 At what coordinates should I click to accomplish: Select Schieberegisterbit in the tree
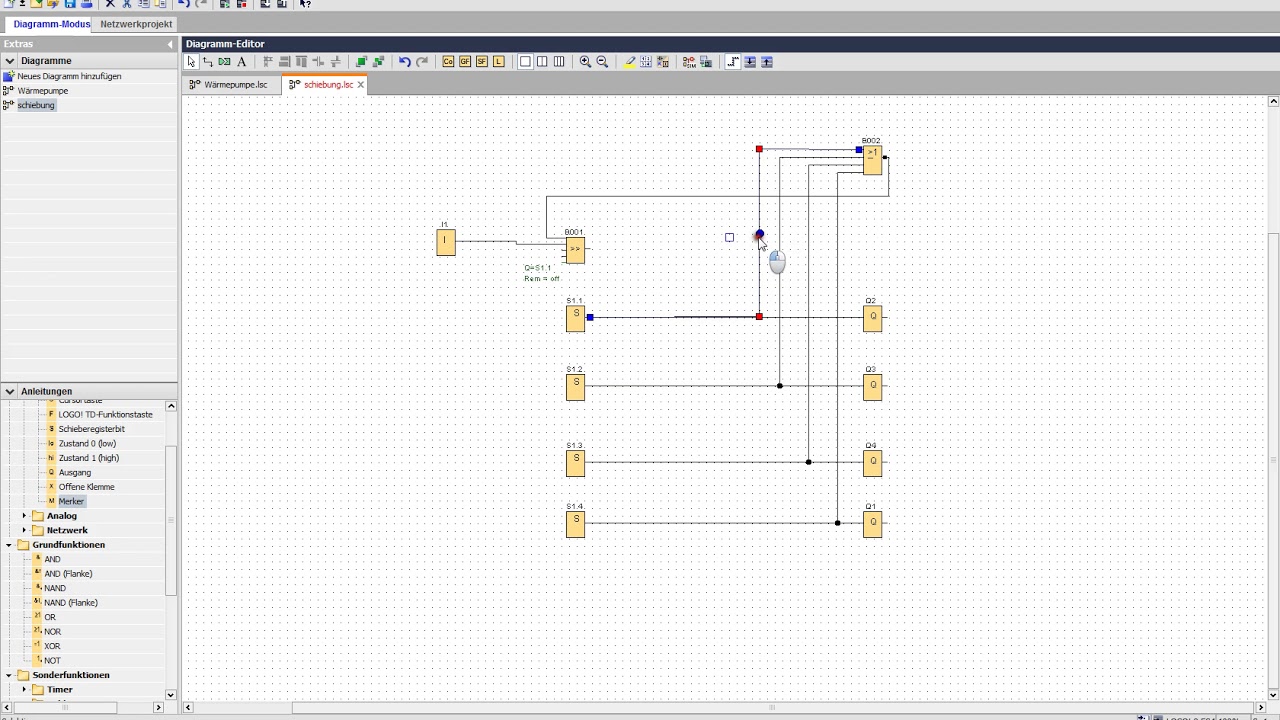pyautogui.click(x=91, y=429)
